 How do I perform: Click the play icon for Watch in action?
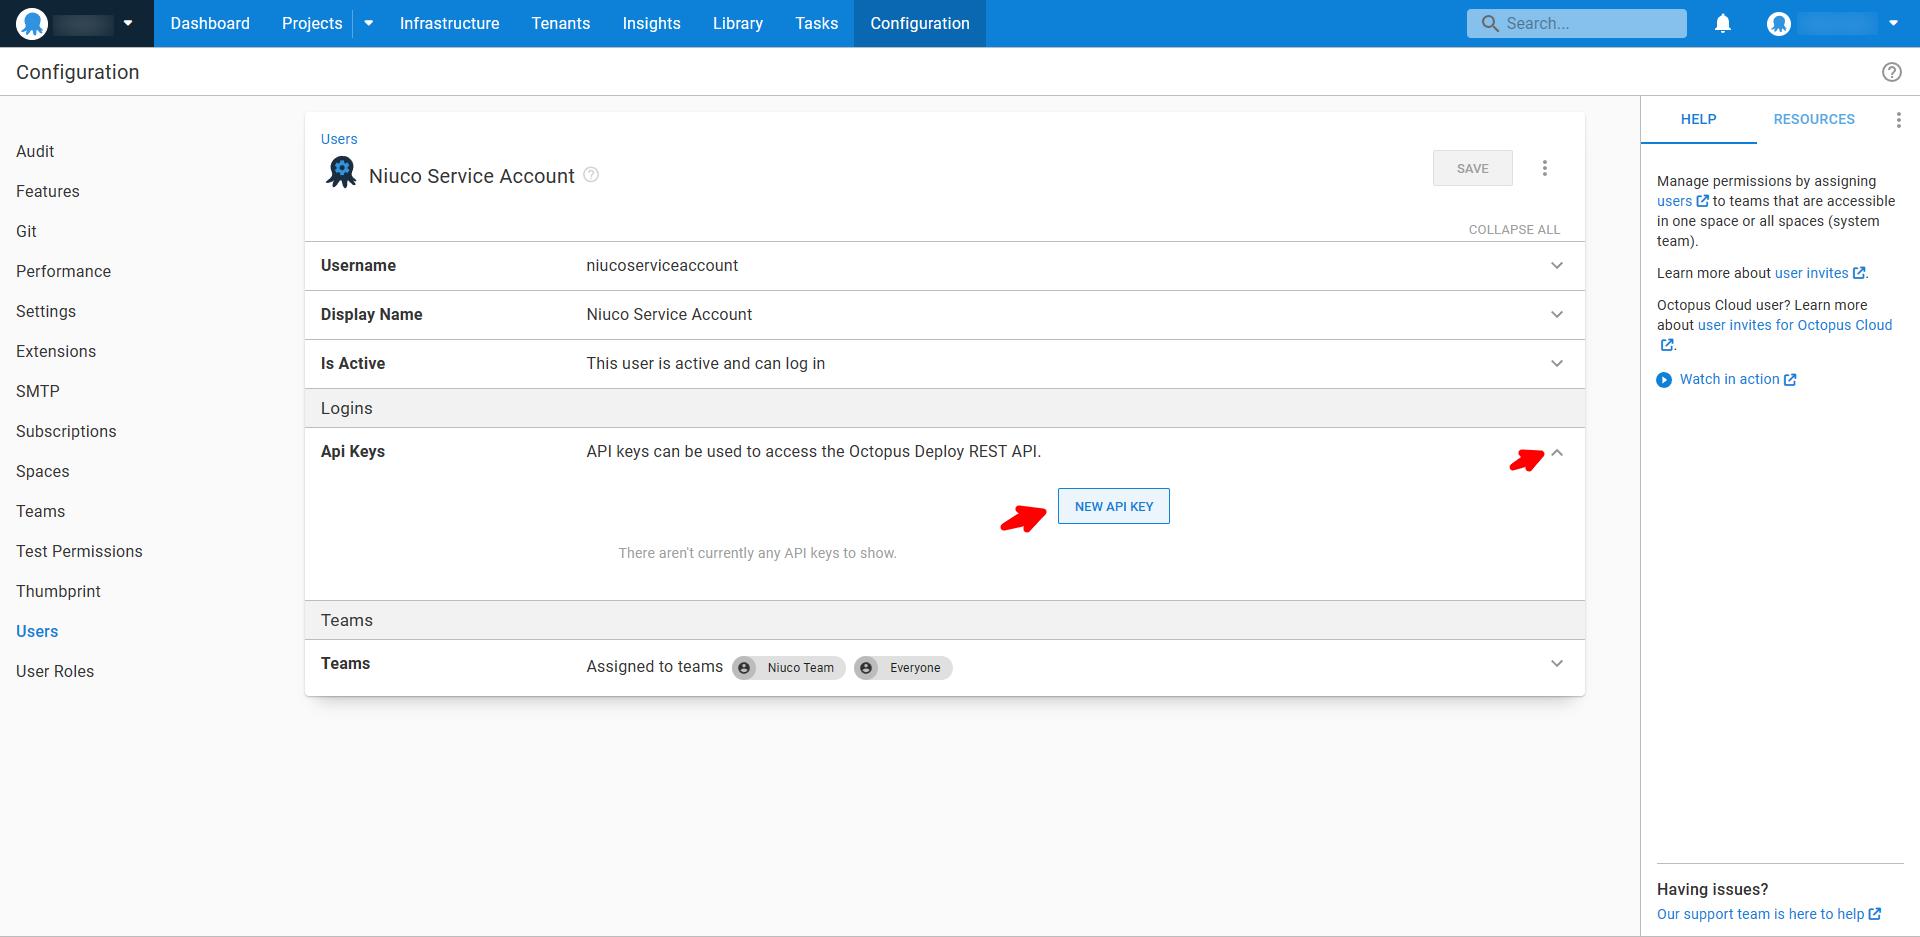pyautogui.click(x=1664, y=380)
